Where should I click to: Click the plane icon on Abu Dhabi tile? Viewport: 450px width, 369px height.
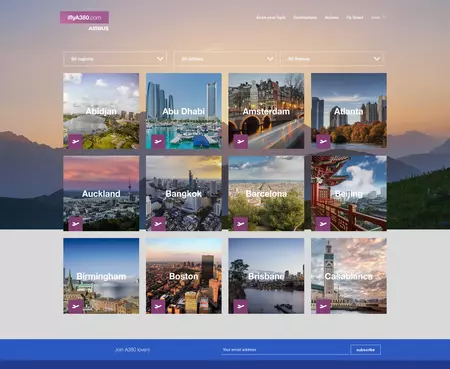(x=158, y=141)
